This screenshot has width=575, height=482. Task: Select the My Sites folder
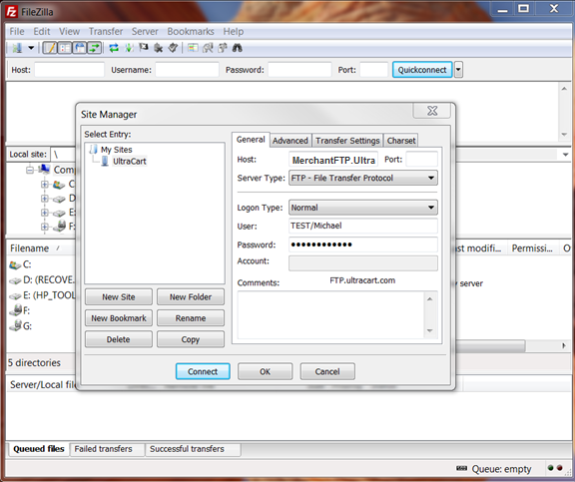116,150
